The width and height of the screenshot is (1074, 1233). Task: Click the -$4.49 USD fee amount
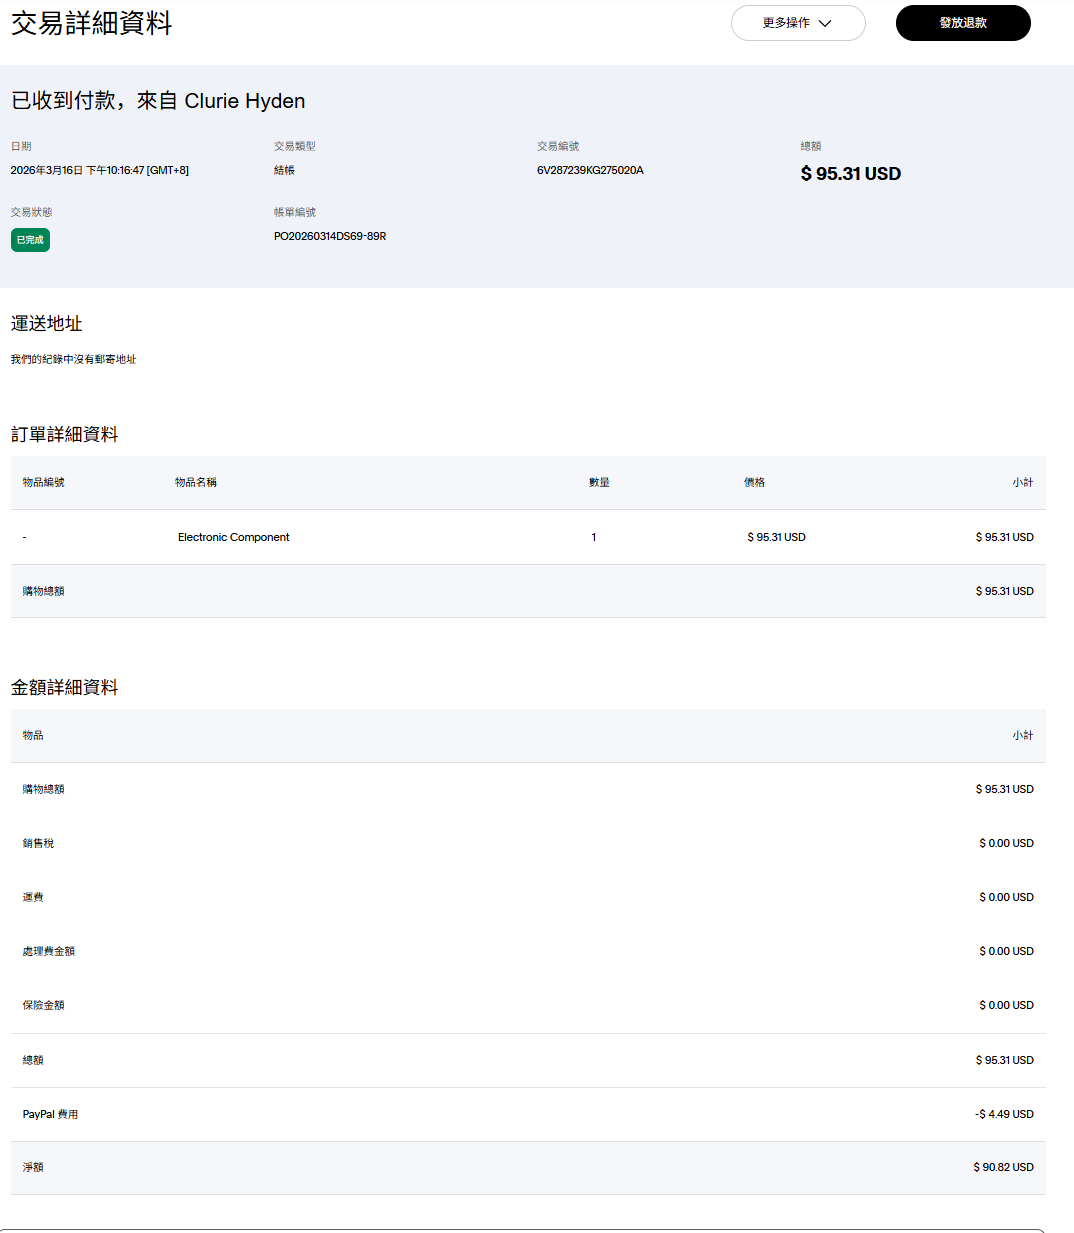coord(1004,1114)
